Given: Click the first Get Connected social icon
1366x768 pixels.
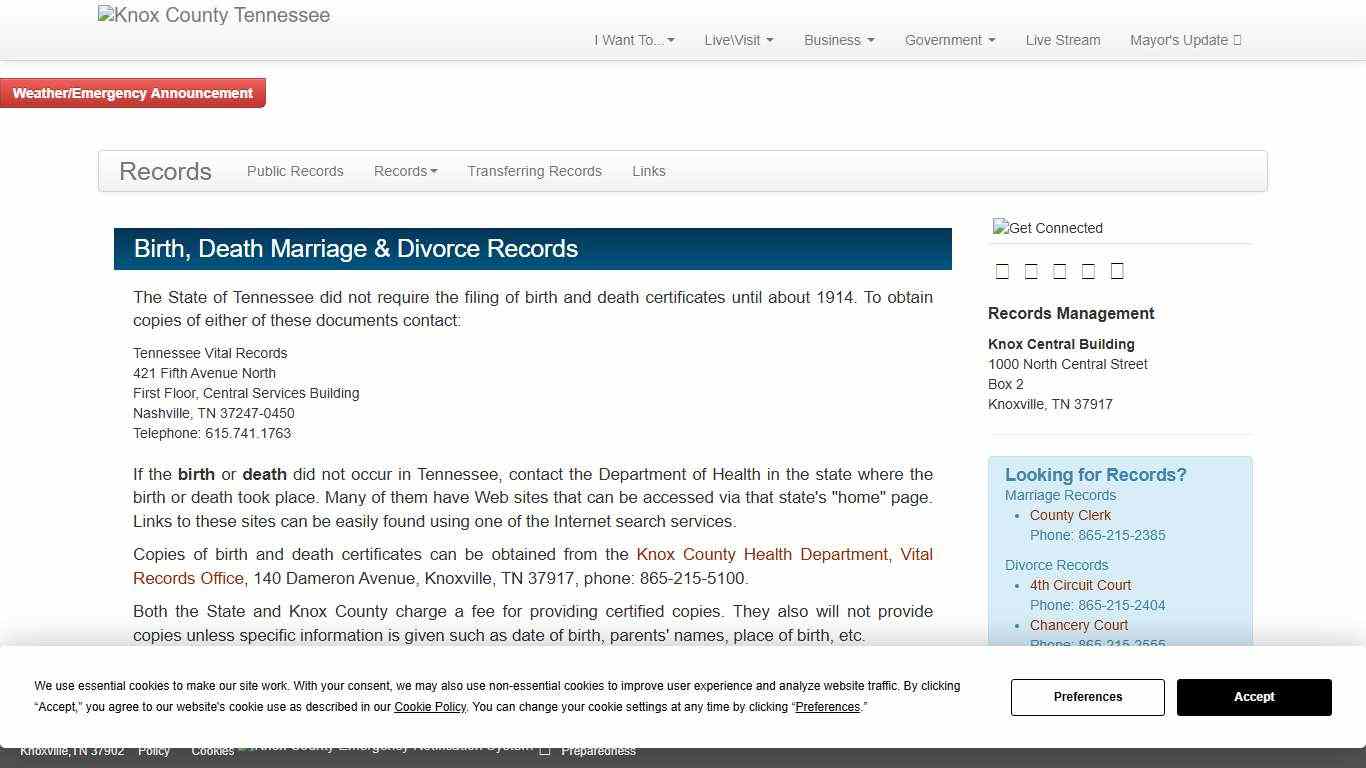Looking at the screenshot, I should click(x=1003, y=270).
